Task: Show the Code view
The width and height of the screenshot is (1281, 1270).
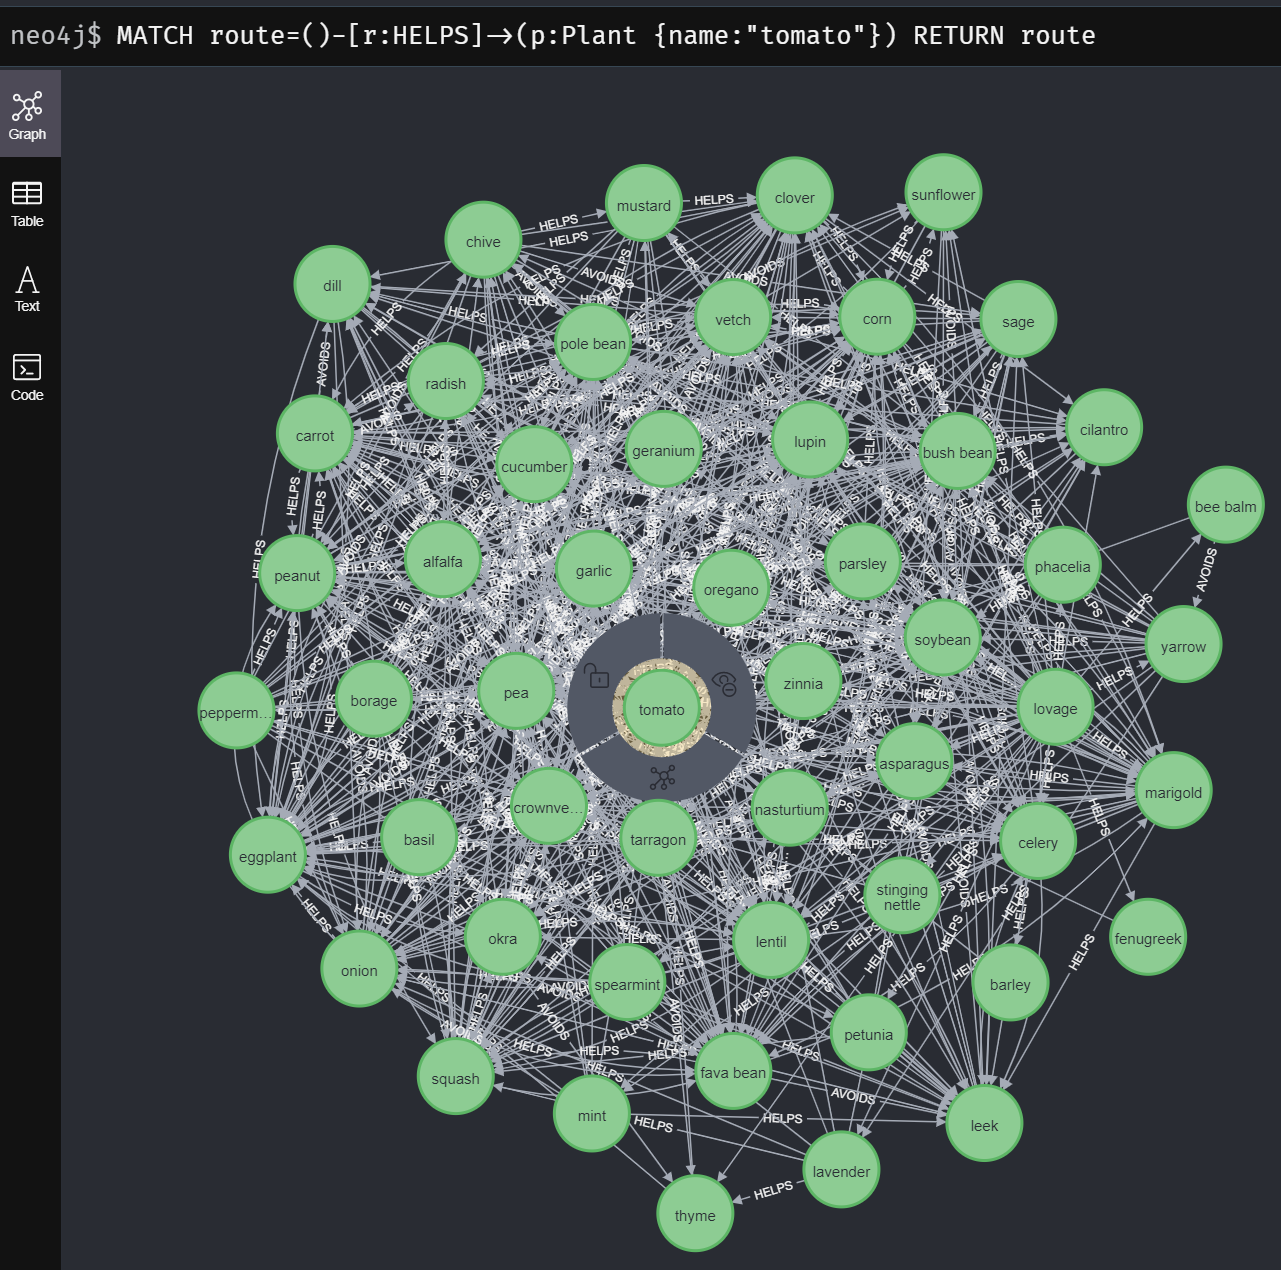Action: 28,377
